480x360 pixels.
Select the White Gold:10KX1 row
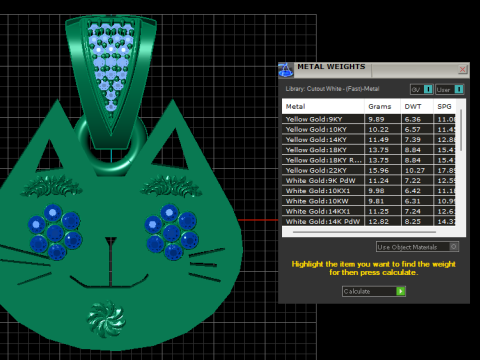point(369,191)
